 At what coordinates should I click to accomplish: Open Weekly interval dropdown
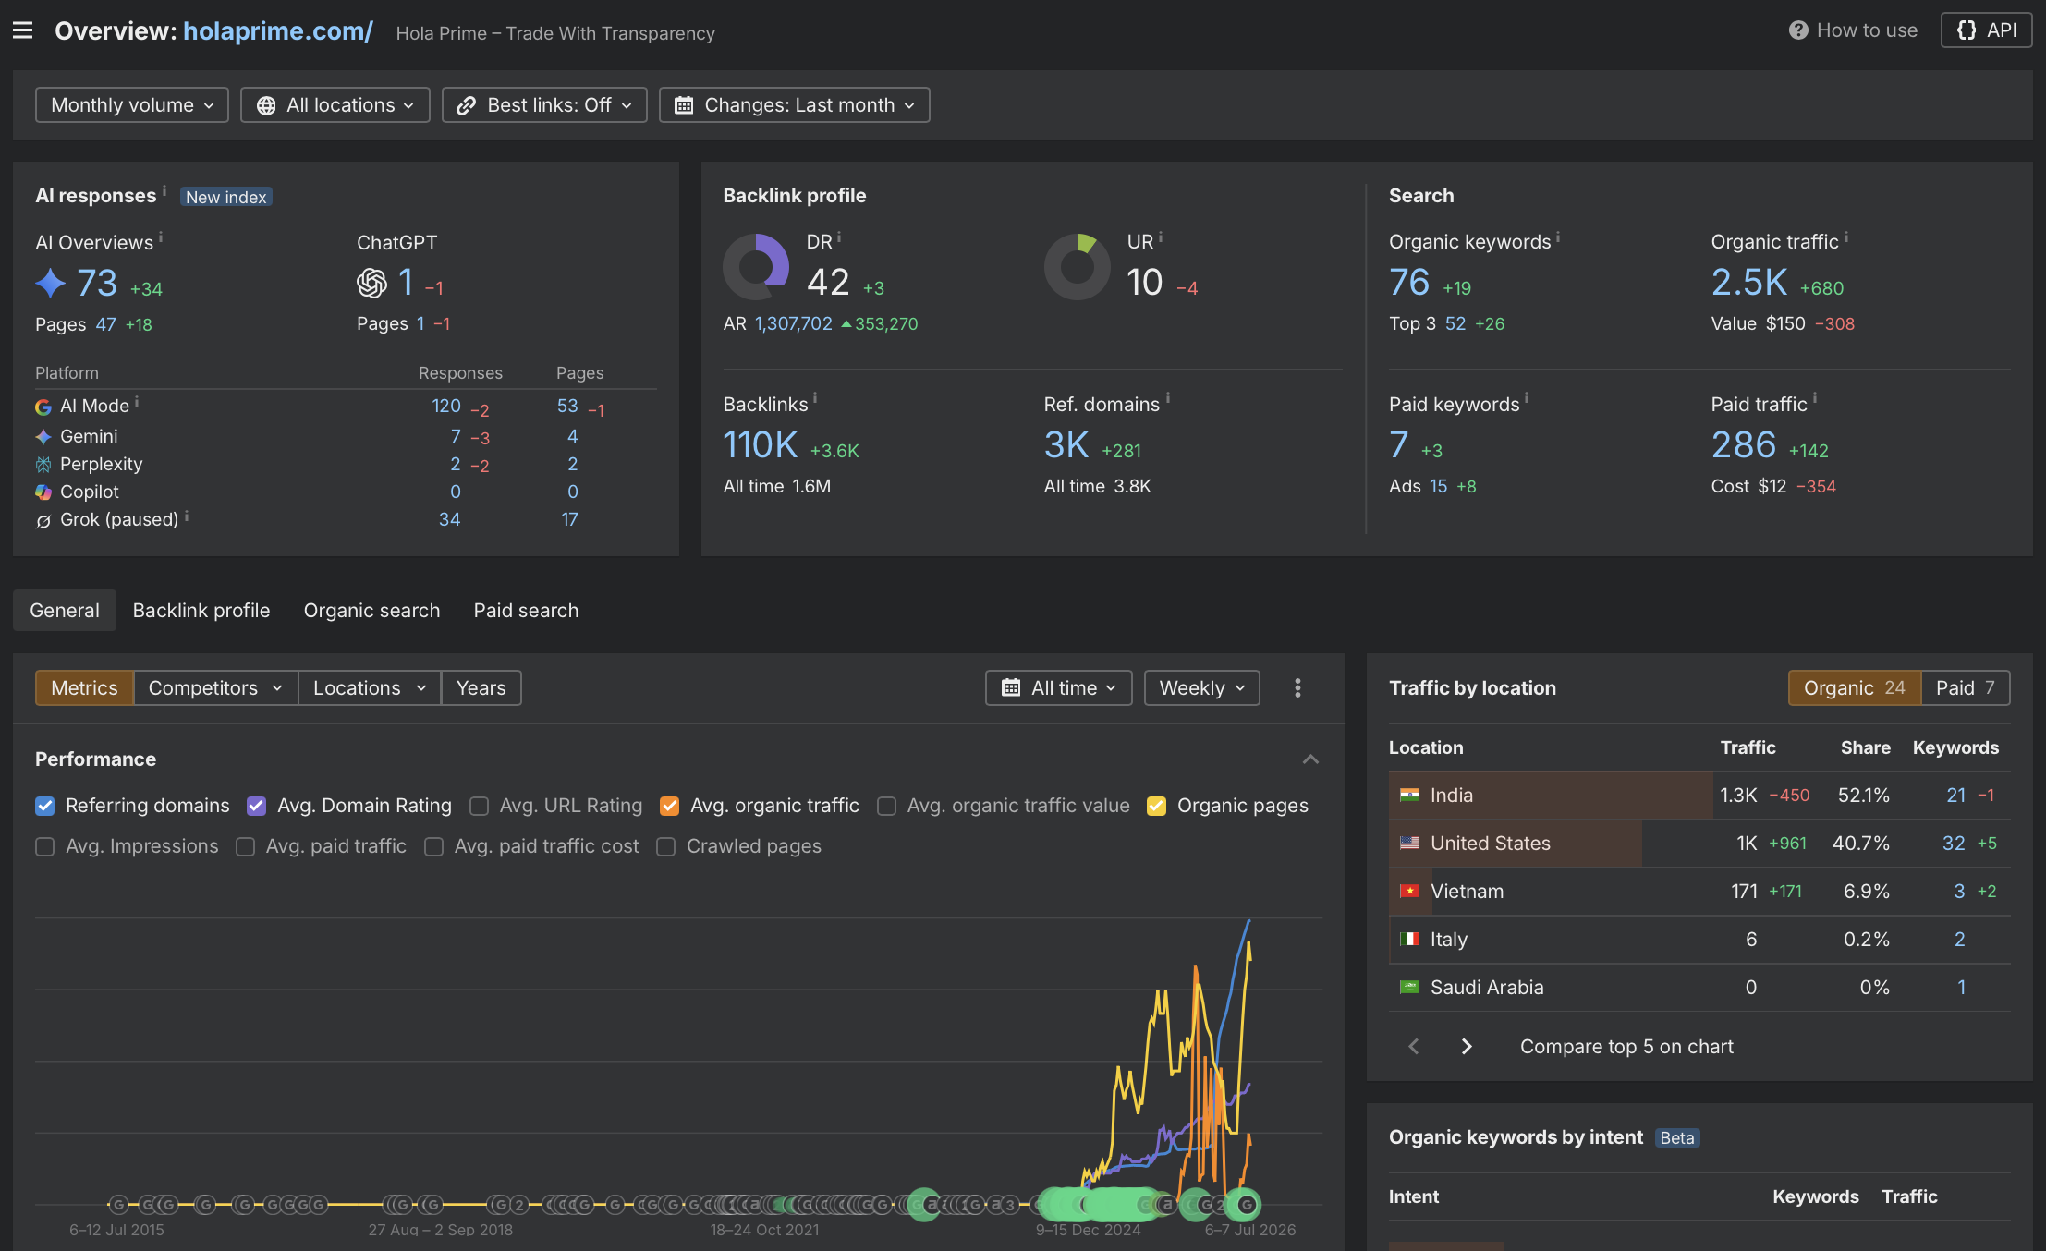point(1202,688)
